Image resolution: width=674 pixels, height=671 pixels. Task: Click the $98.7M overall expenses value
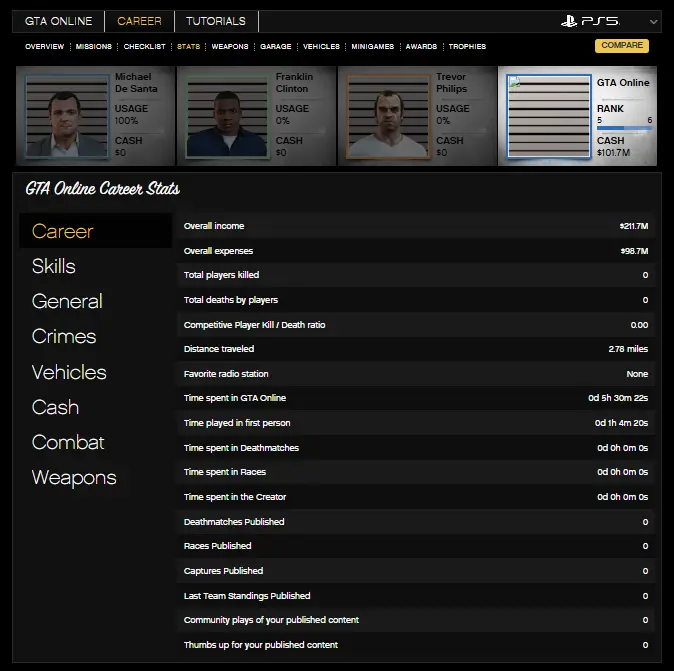tap(634, 251)
